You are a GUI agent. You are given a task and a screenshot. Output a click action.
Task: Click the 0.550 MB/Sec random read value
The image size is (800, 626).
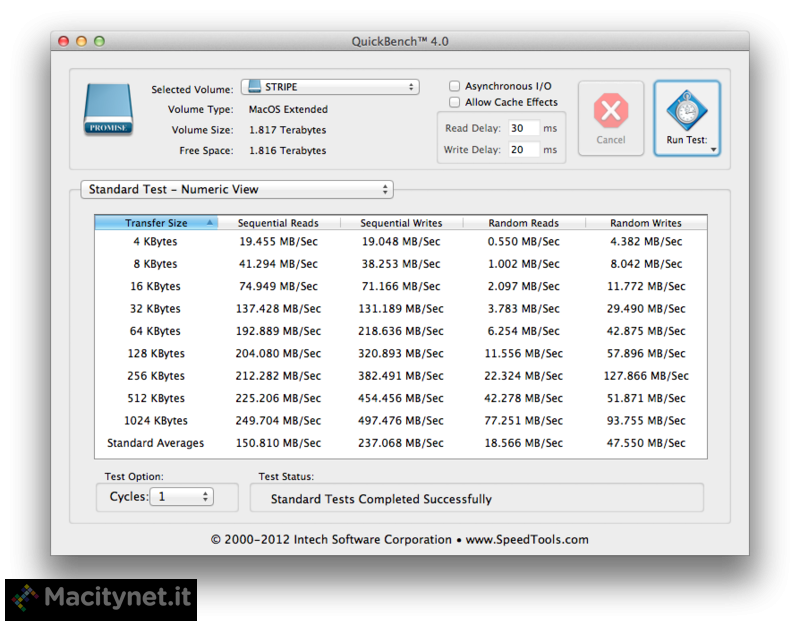523,241
